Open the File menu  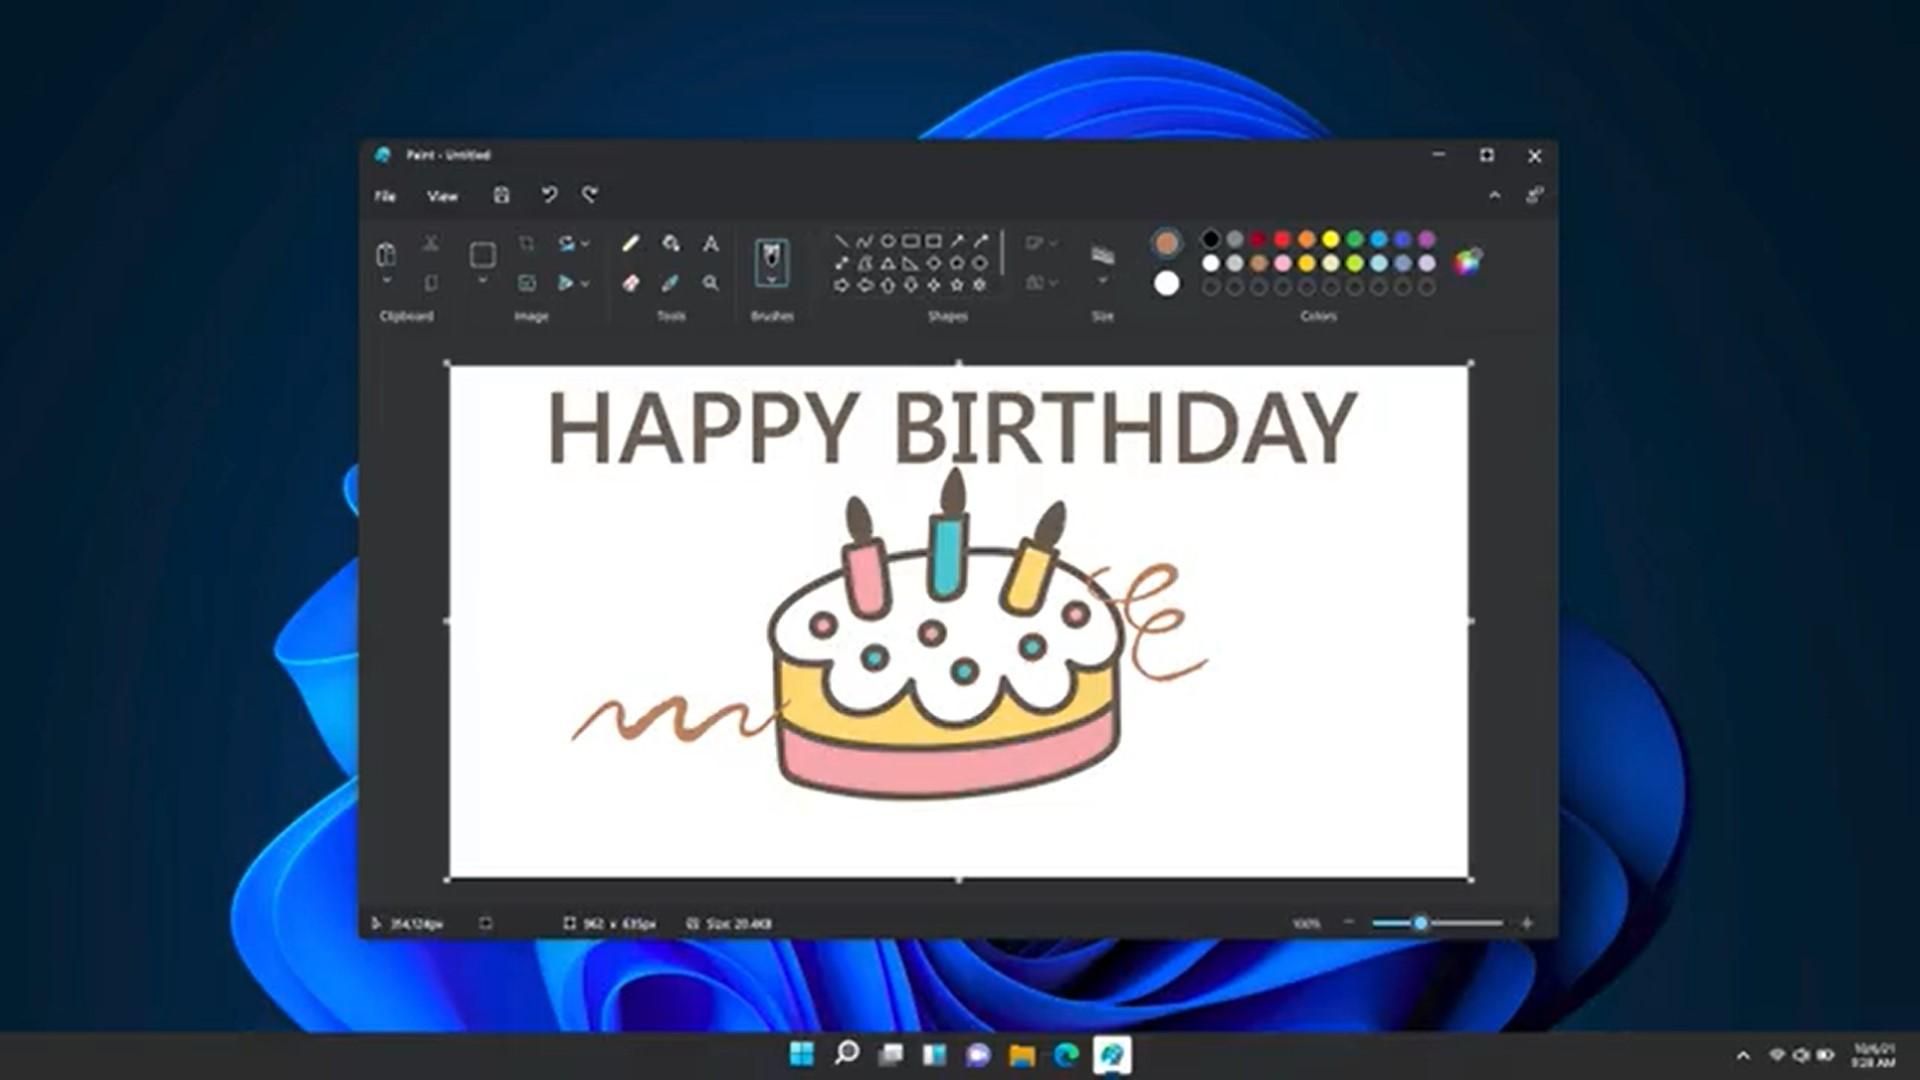tap(385, 196)
